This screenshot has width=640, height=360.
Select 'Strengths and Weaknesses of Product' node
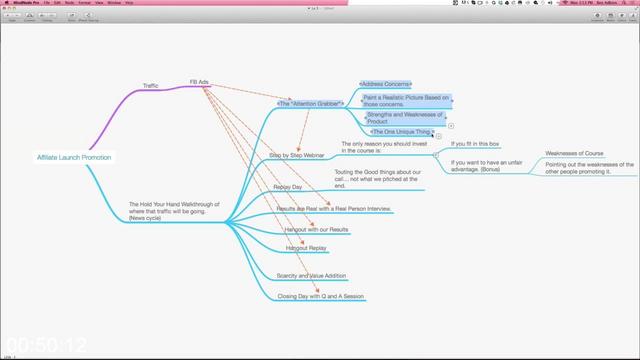click(x=405, y=118)
